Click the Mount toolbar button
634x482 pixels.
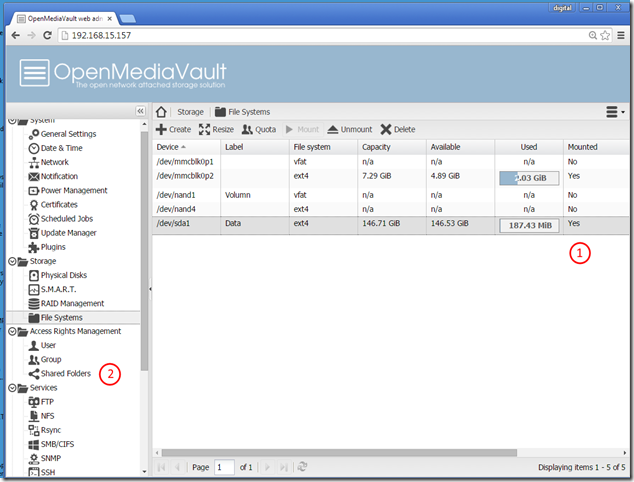[302, 129]
